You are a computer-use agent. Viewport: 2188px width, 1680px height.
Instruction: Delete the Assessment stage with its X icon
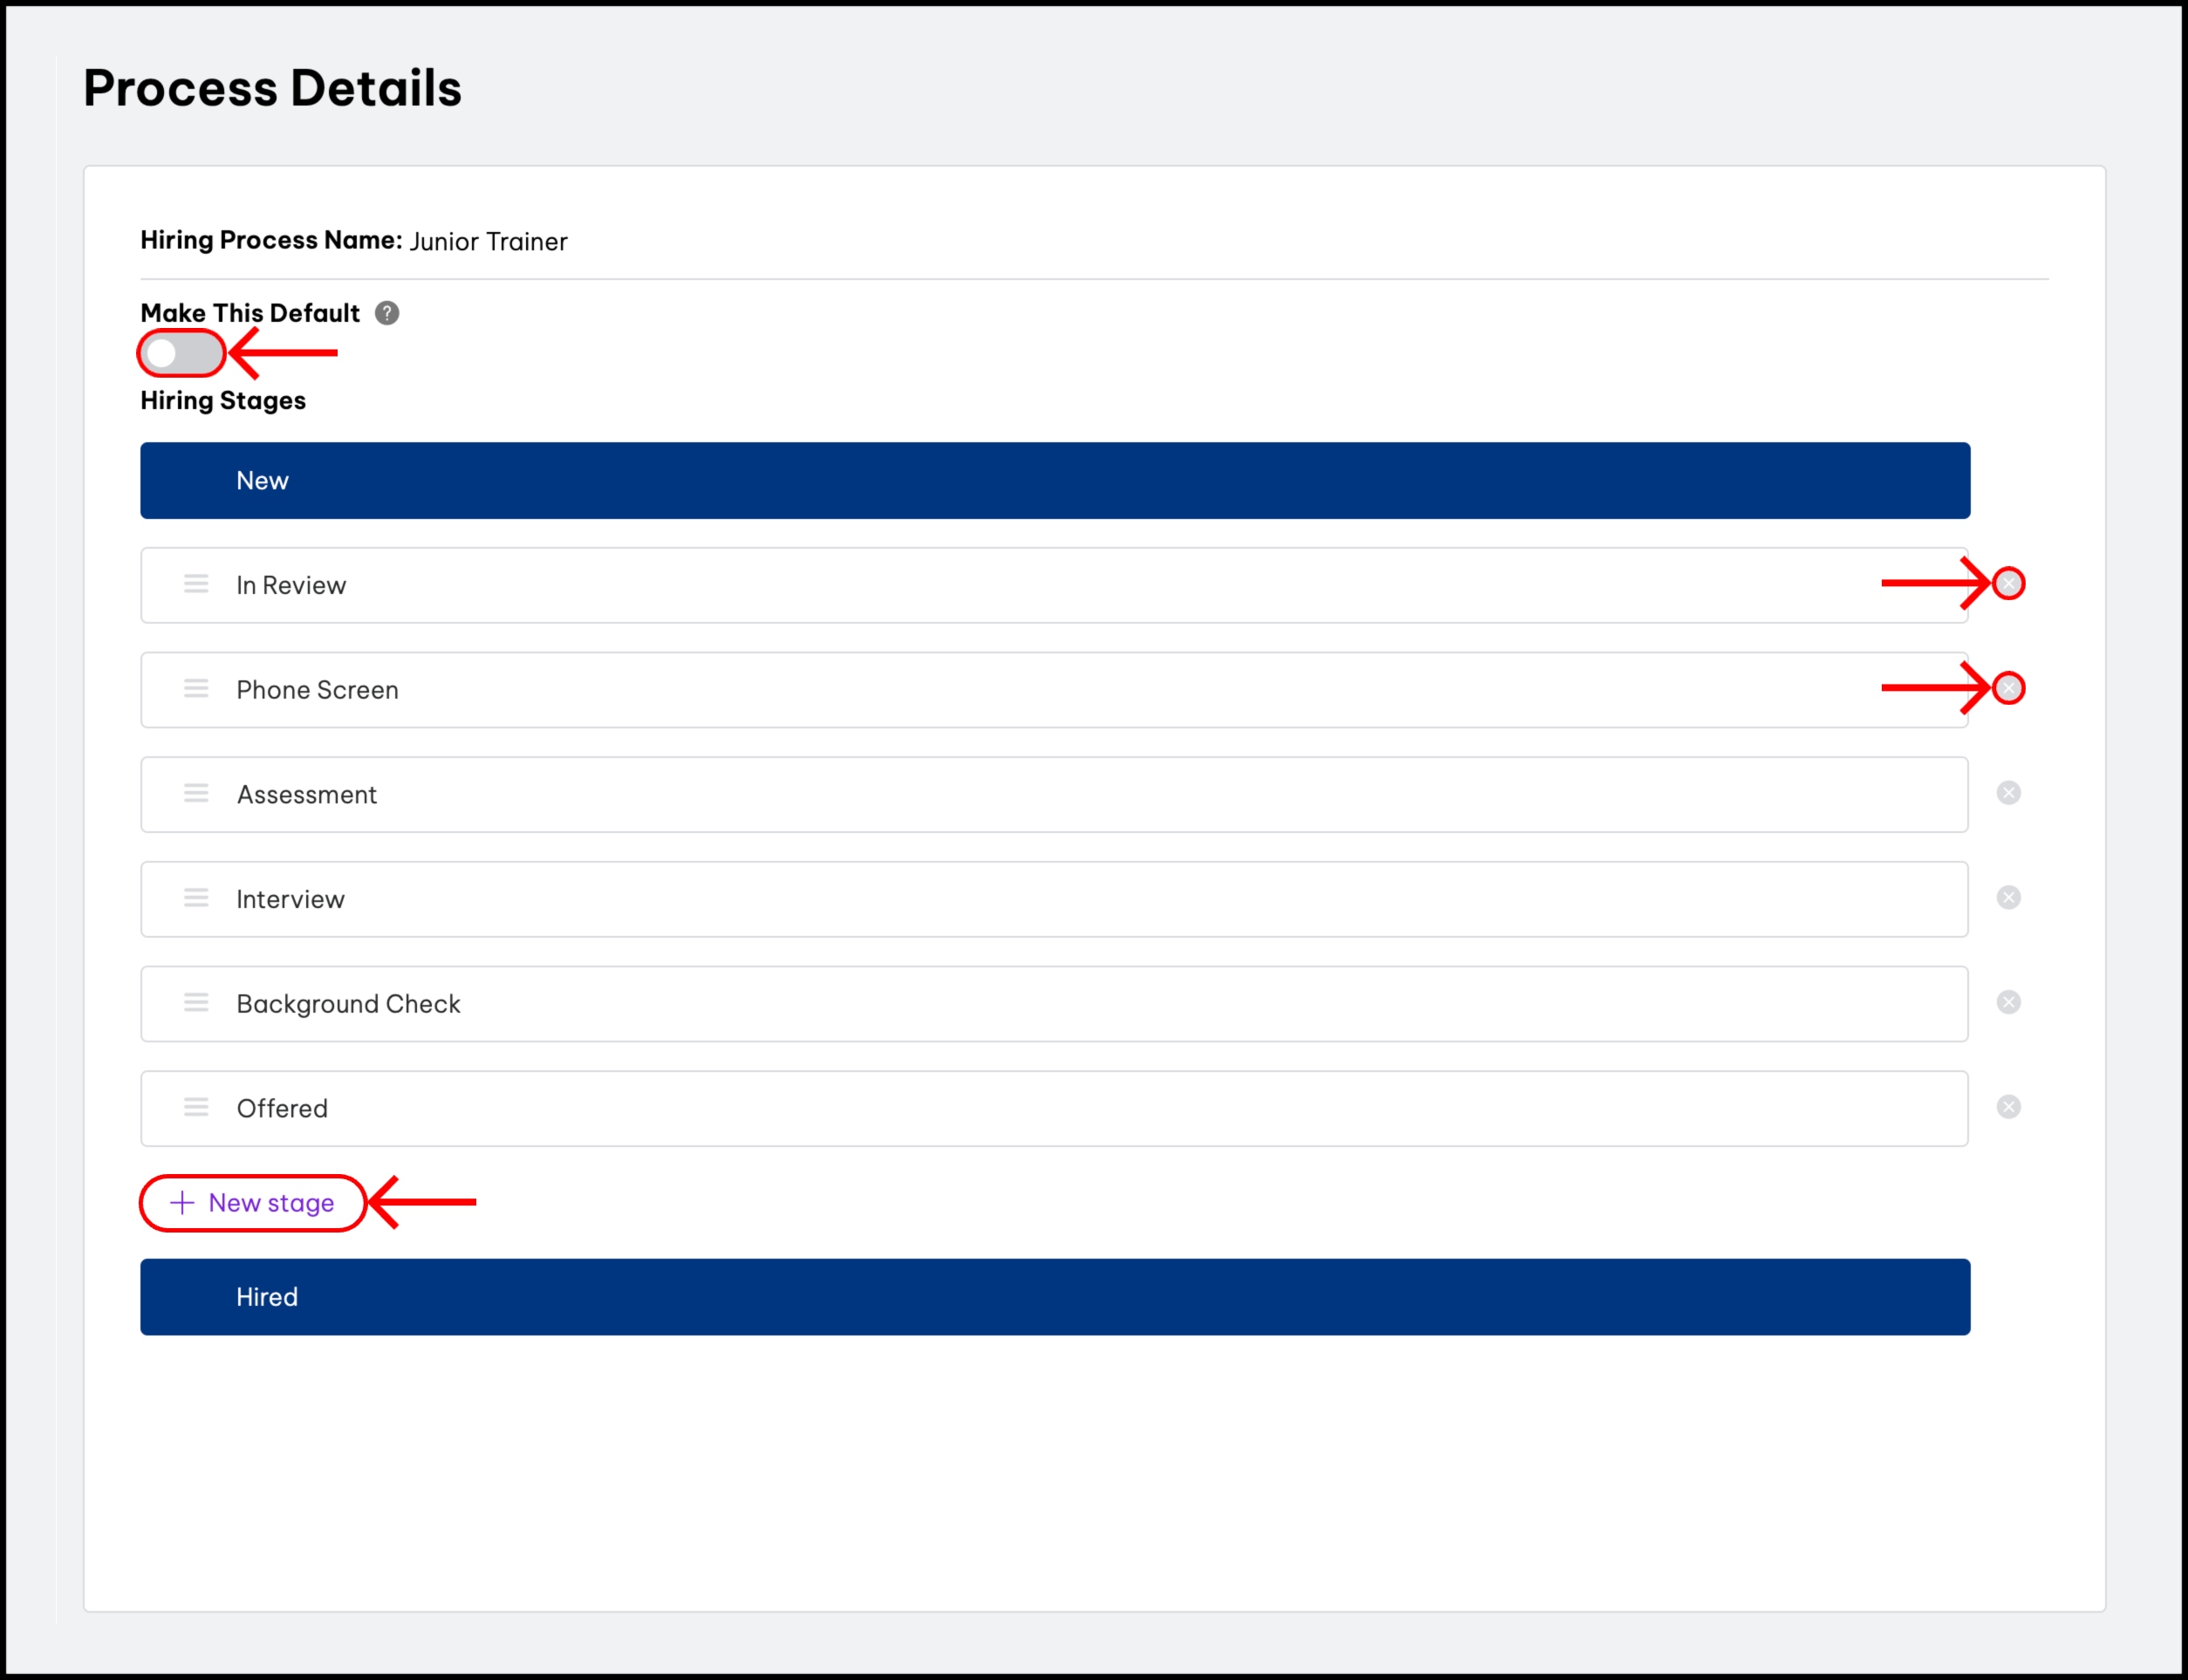tap(2008, 793)
